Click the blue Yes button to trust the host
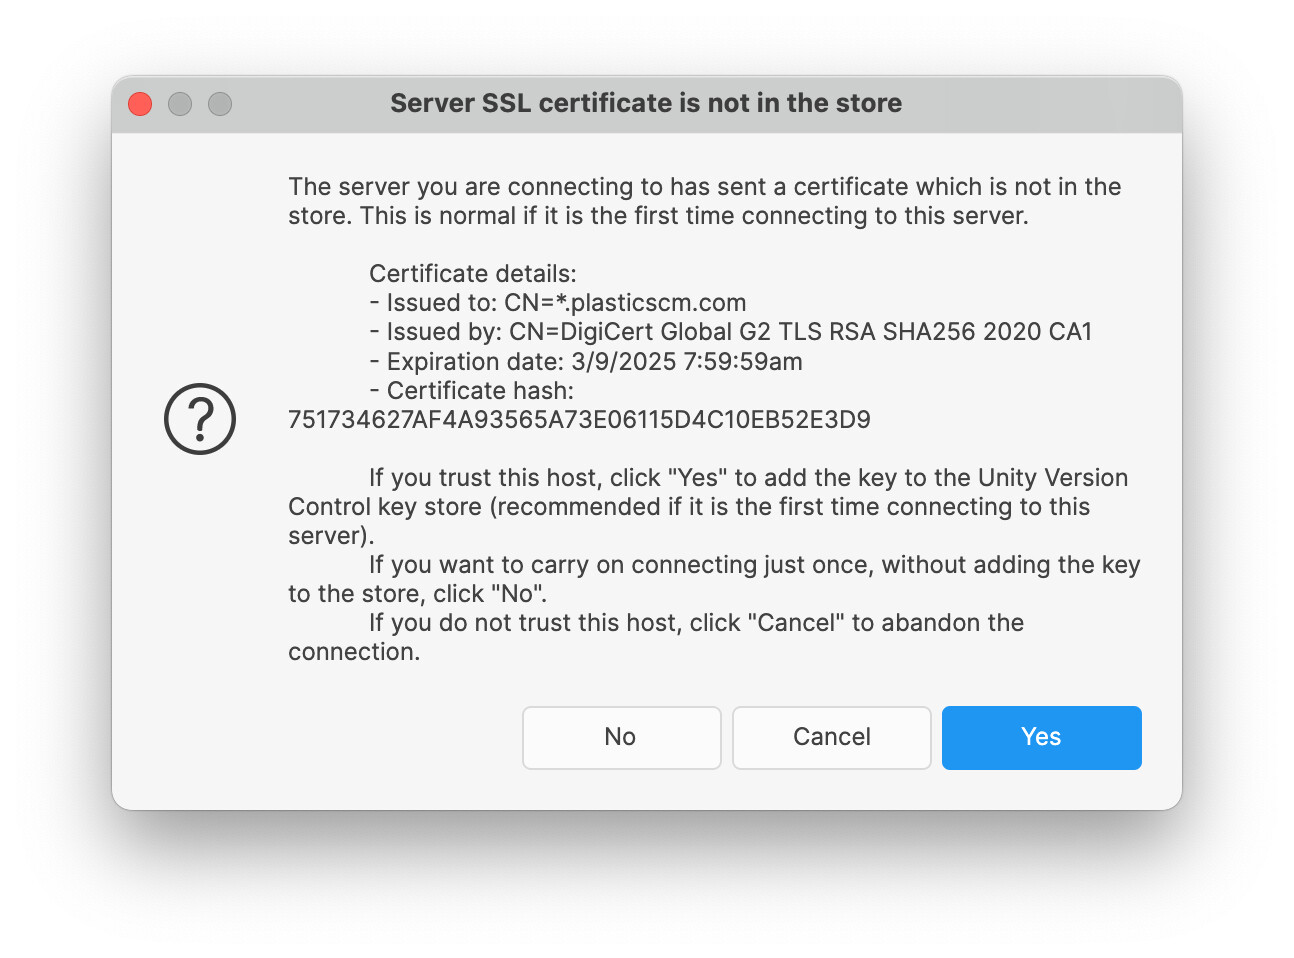 coord(1041,737)
